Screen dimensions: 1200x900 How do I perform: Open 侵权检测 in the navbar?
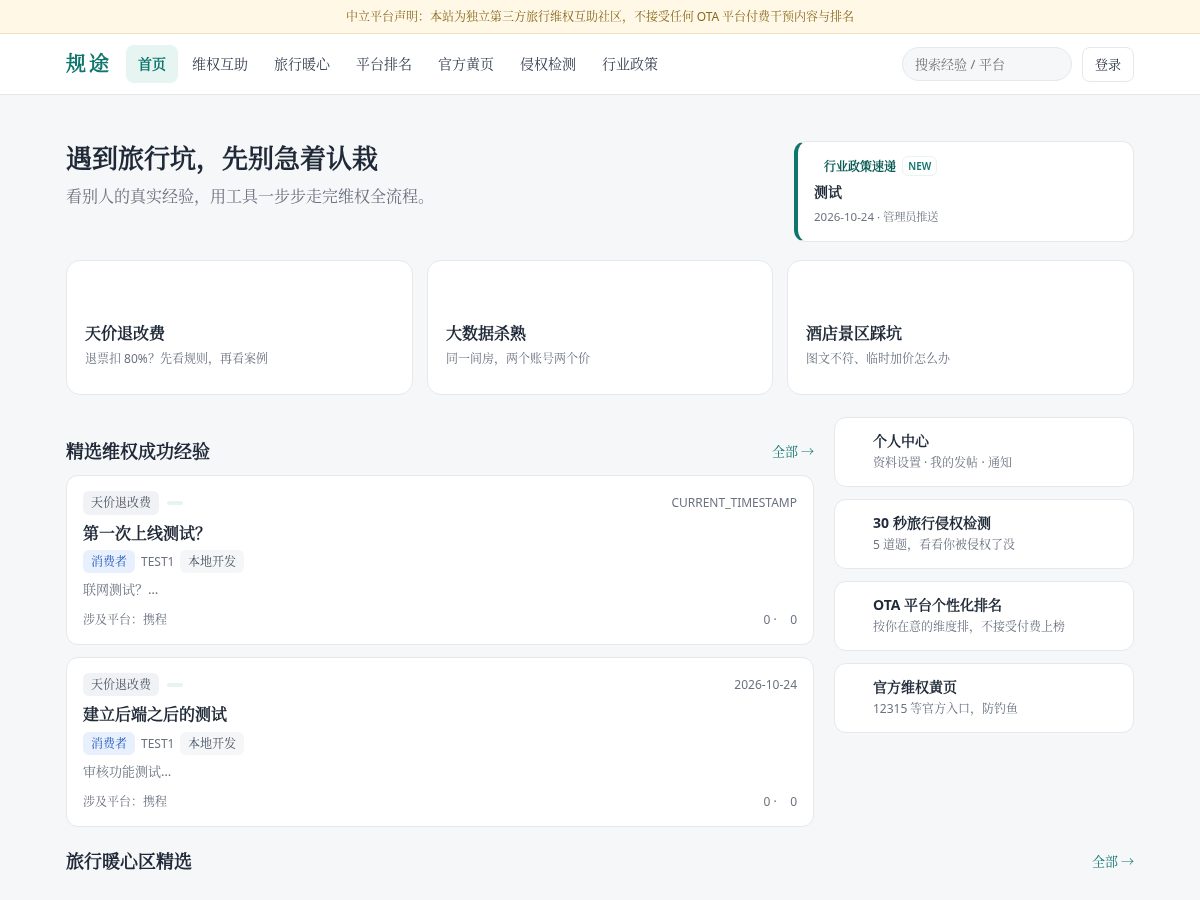pos(548,64)
